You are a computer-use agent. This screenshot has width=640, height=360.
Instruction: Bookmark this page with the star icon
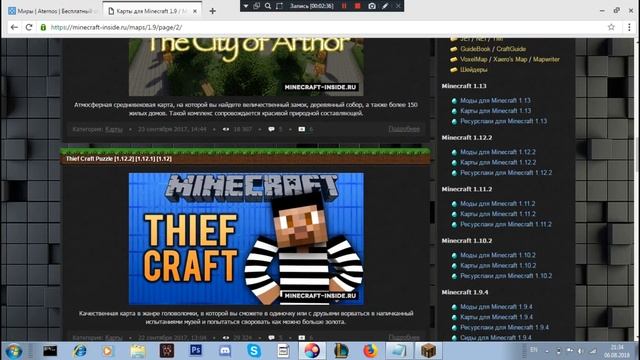click(611, 27)
